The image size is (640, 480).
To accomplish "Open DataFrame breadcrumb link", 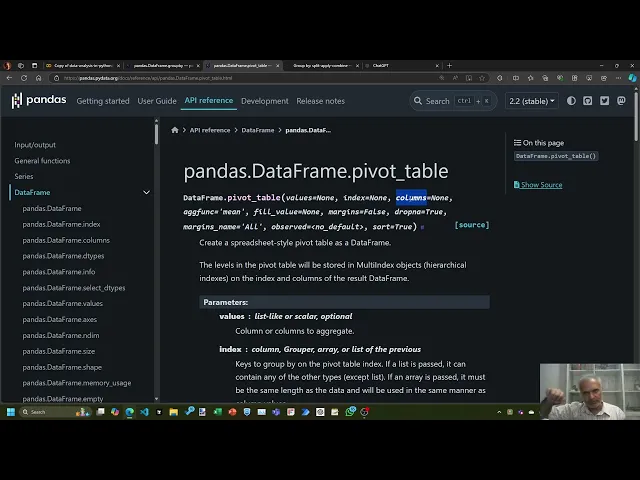I will click(258, 130).
